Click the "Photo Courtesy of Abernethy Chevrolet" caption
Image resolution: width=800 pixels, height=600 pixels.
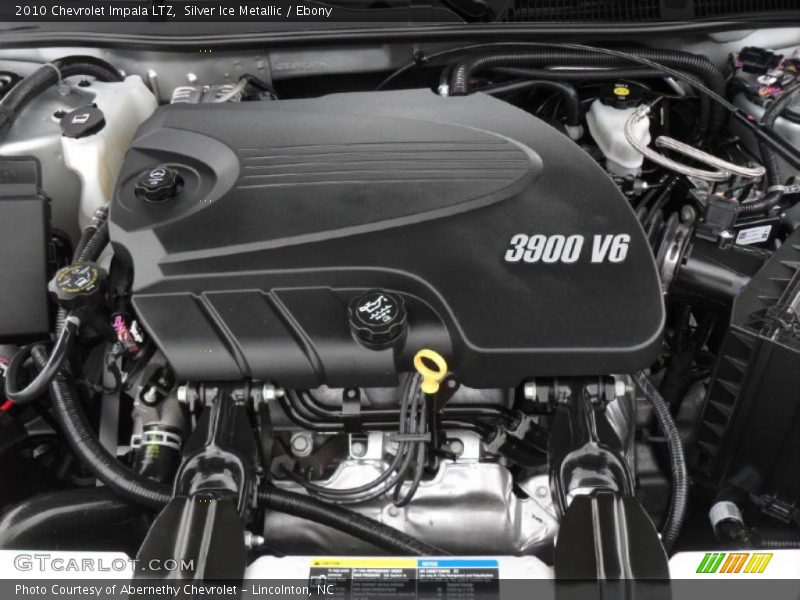coord(126,590)
